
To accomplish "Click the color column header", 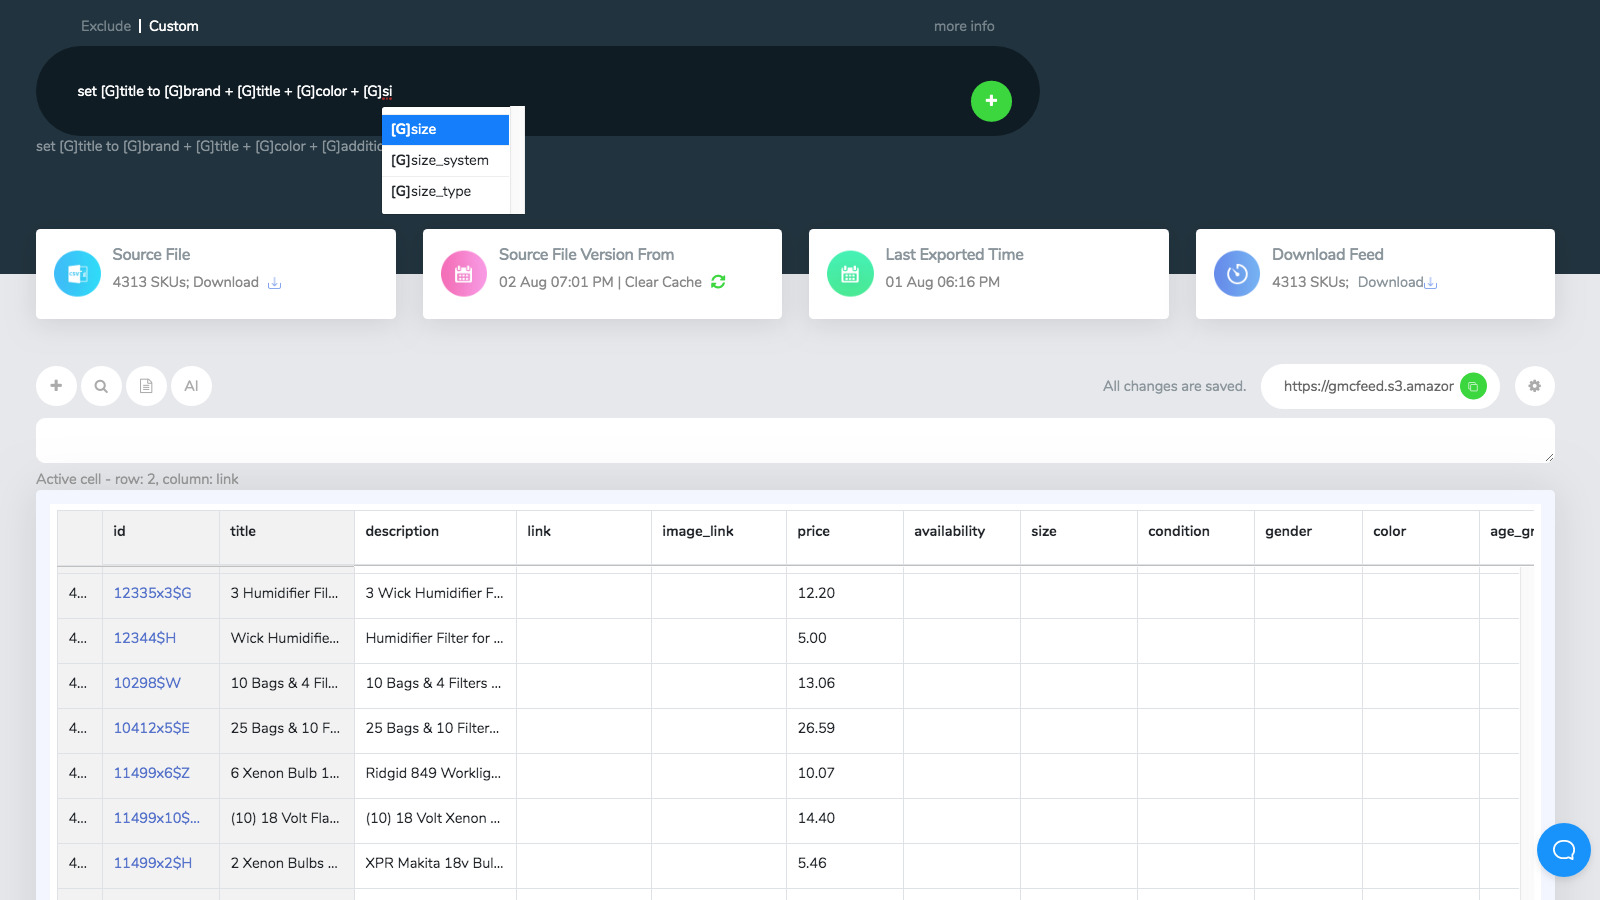I will (x=1421, y=538).
